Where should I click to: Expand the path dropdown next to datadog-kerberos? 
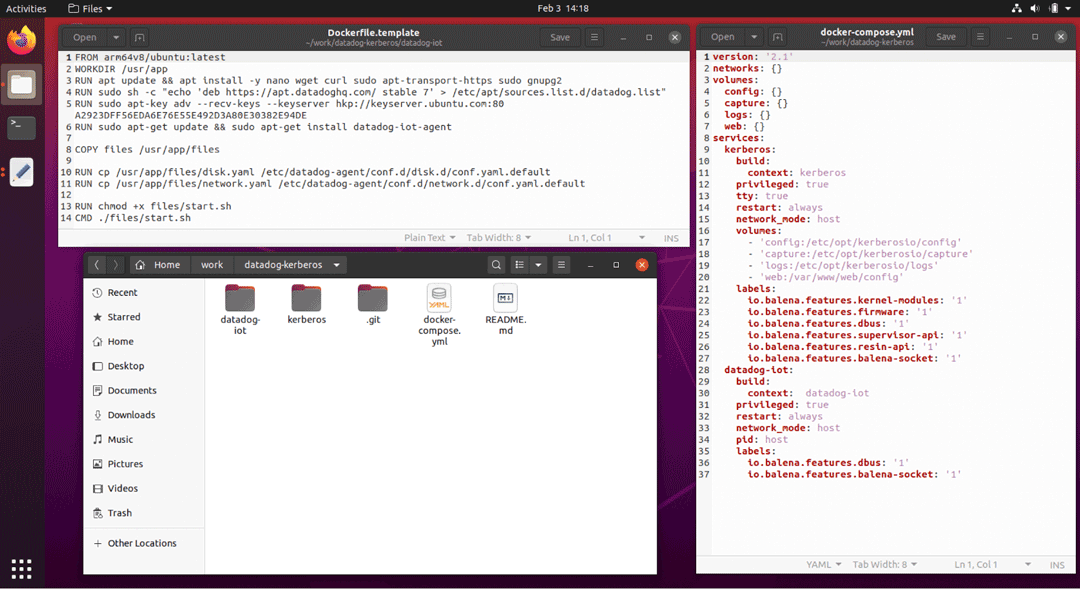click(x=337, y=265)
